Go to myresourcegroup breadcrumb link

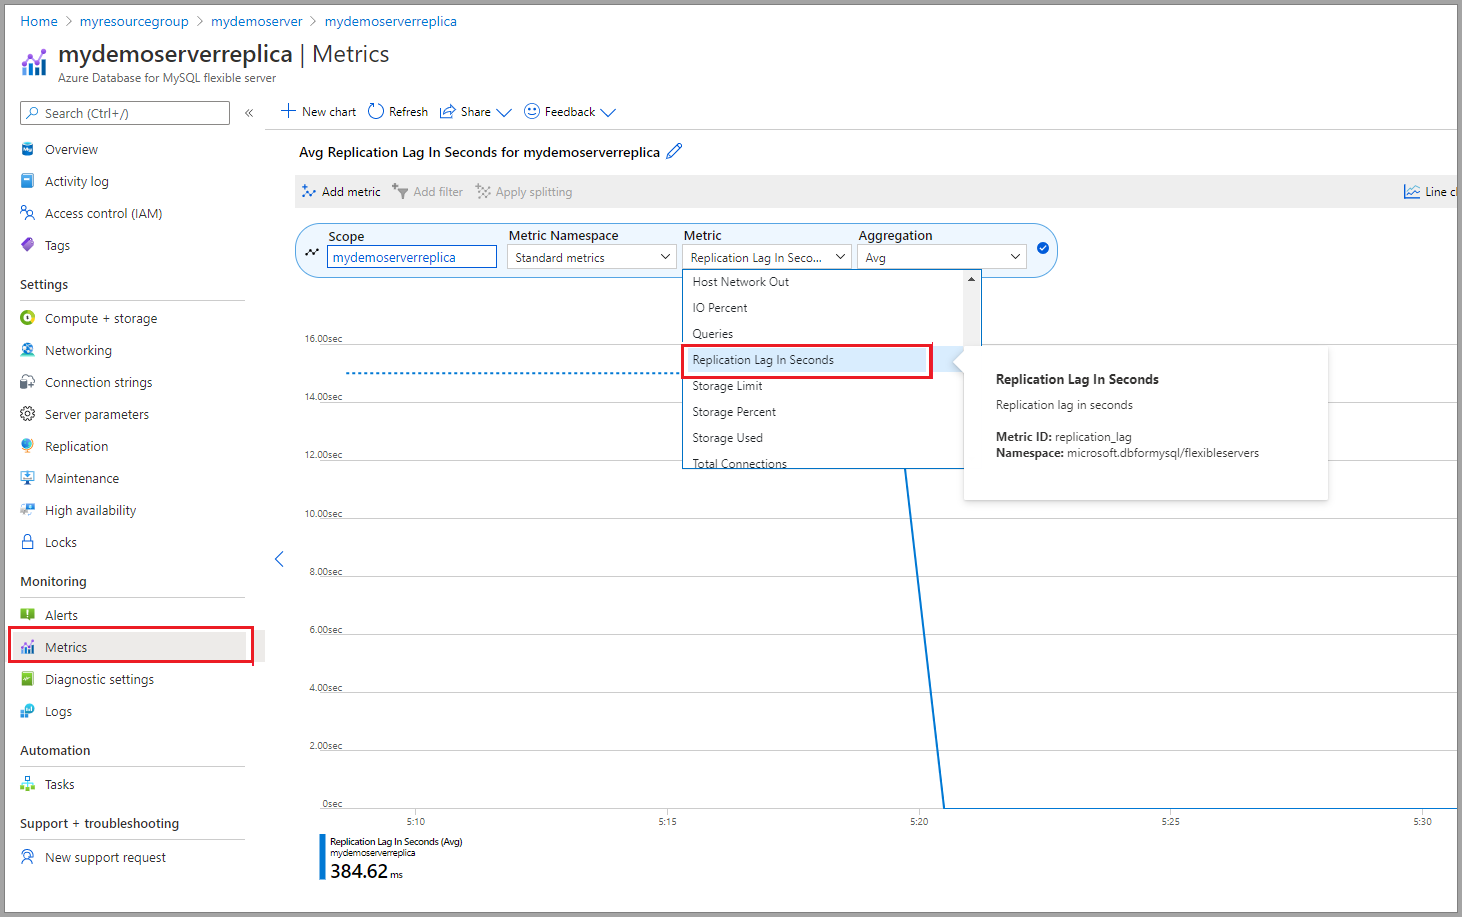point(134,21)
